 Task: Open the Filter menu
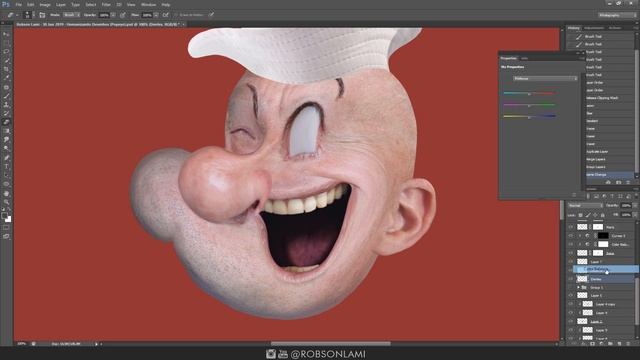point(106,4)
